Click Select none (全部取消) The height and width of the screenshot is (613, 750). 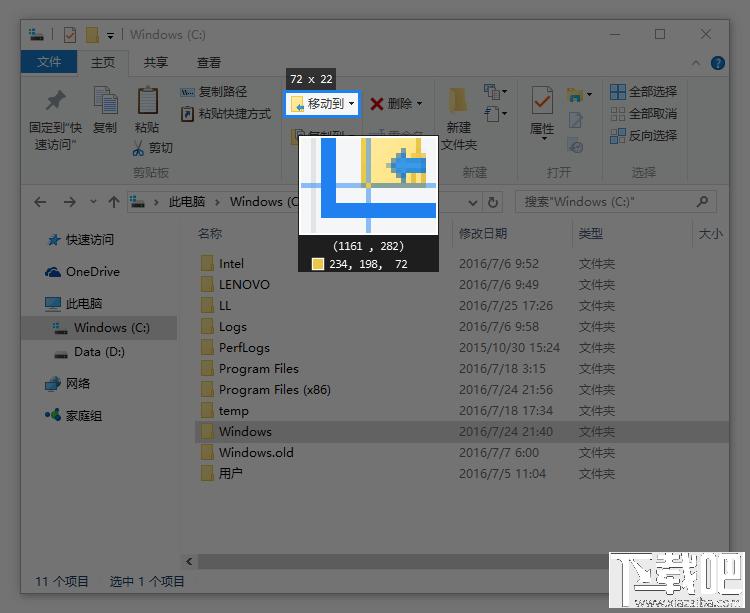click(643, 114)
